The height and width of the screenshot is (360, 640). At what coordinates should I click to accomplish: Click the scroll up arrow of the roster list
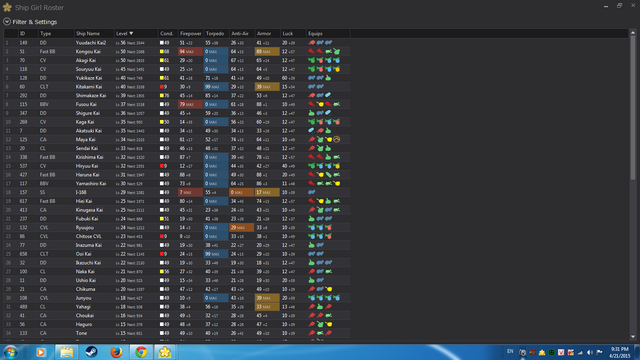(633, 33)
